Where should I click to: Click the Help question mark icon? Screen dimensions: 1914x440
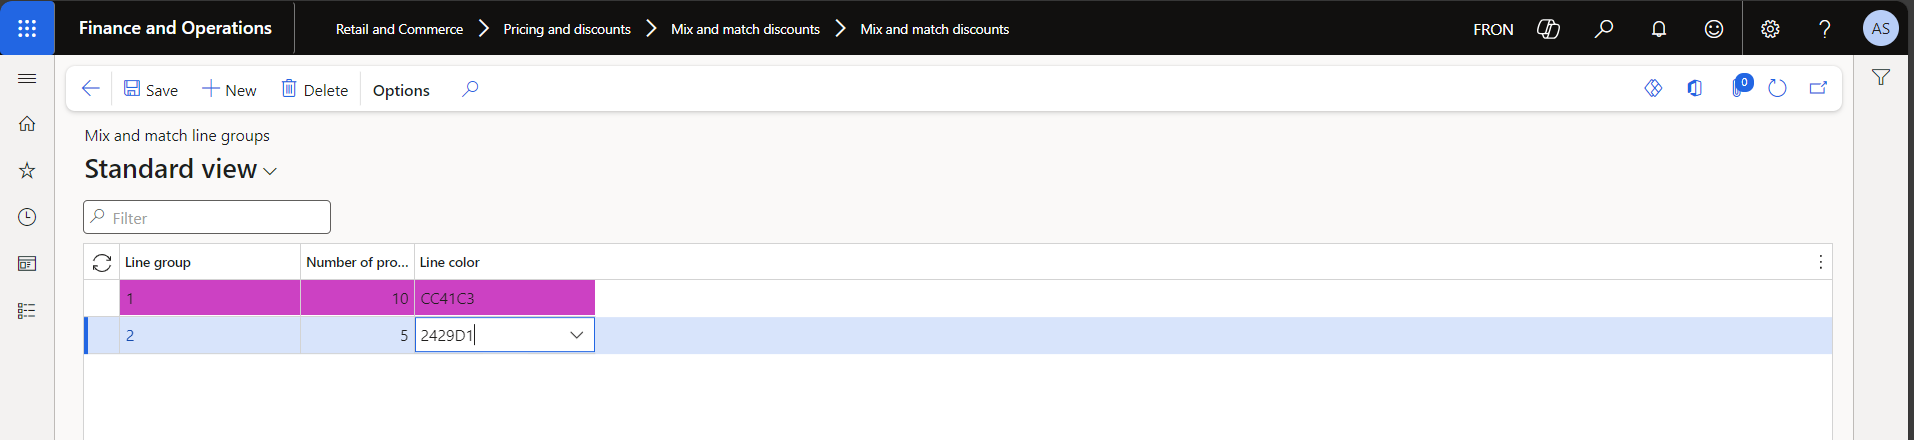[x=1825, y=29]
